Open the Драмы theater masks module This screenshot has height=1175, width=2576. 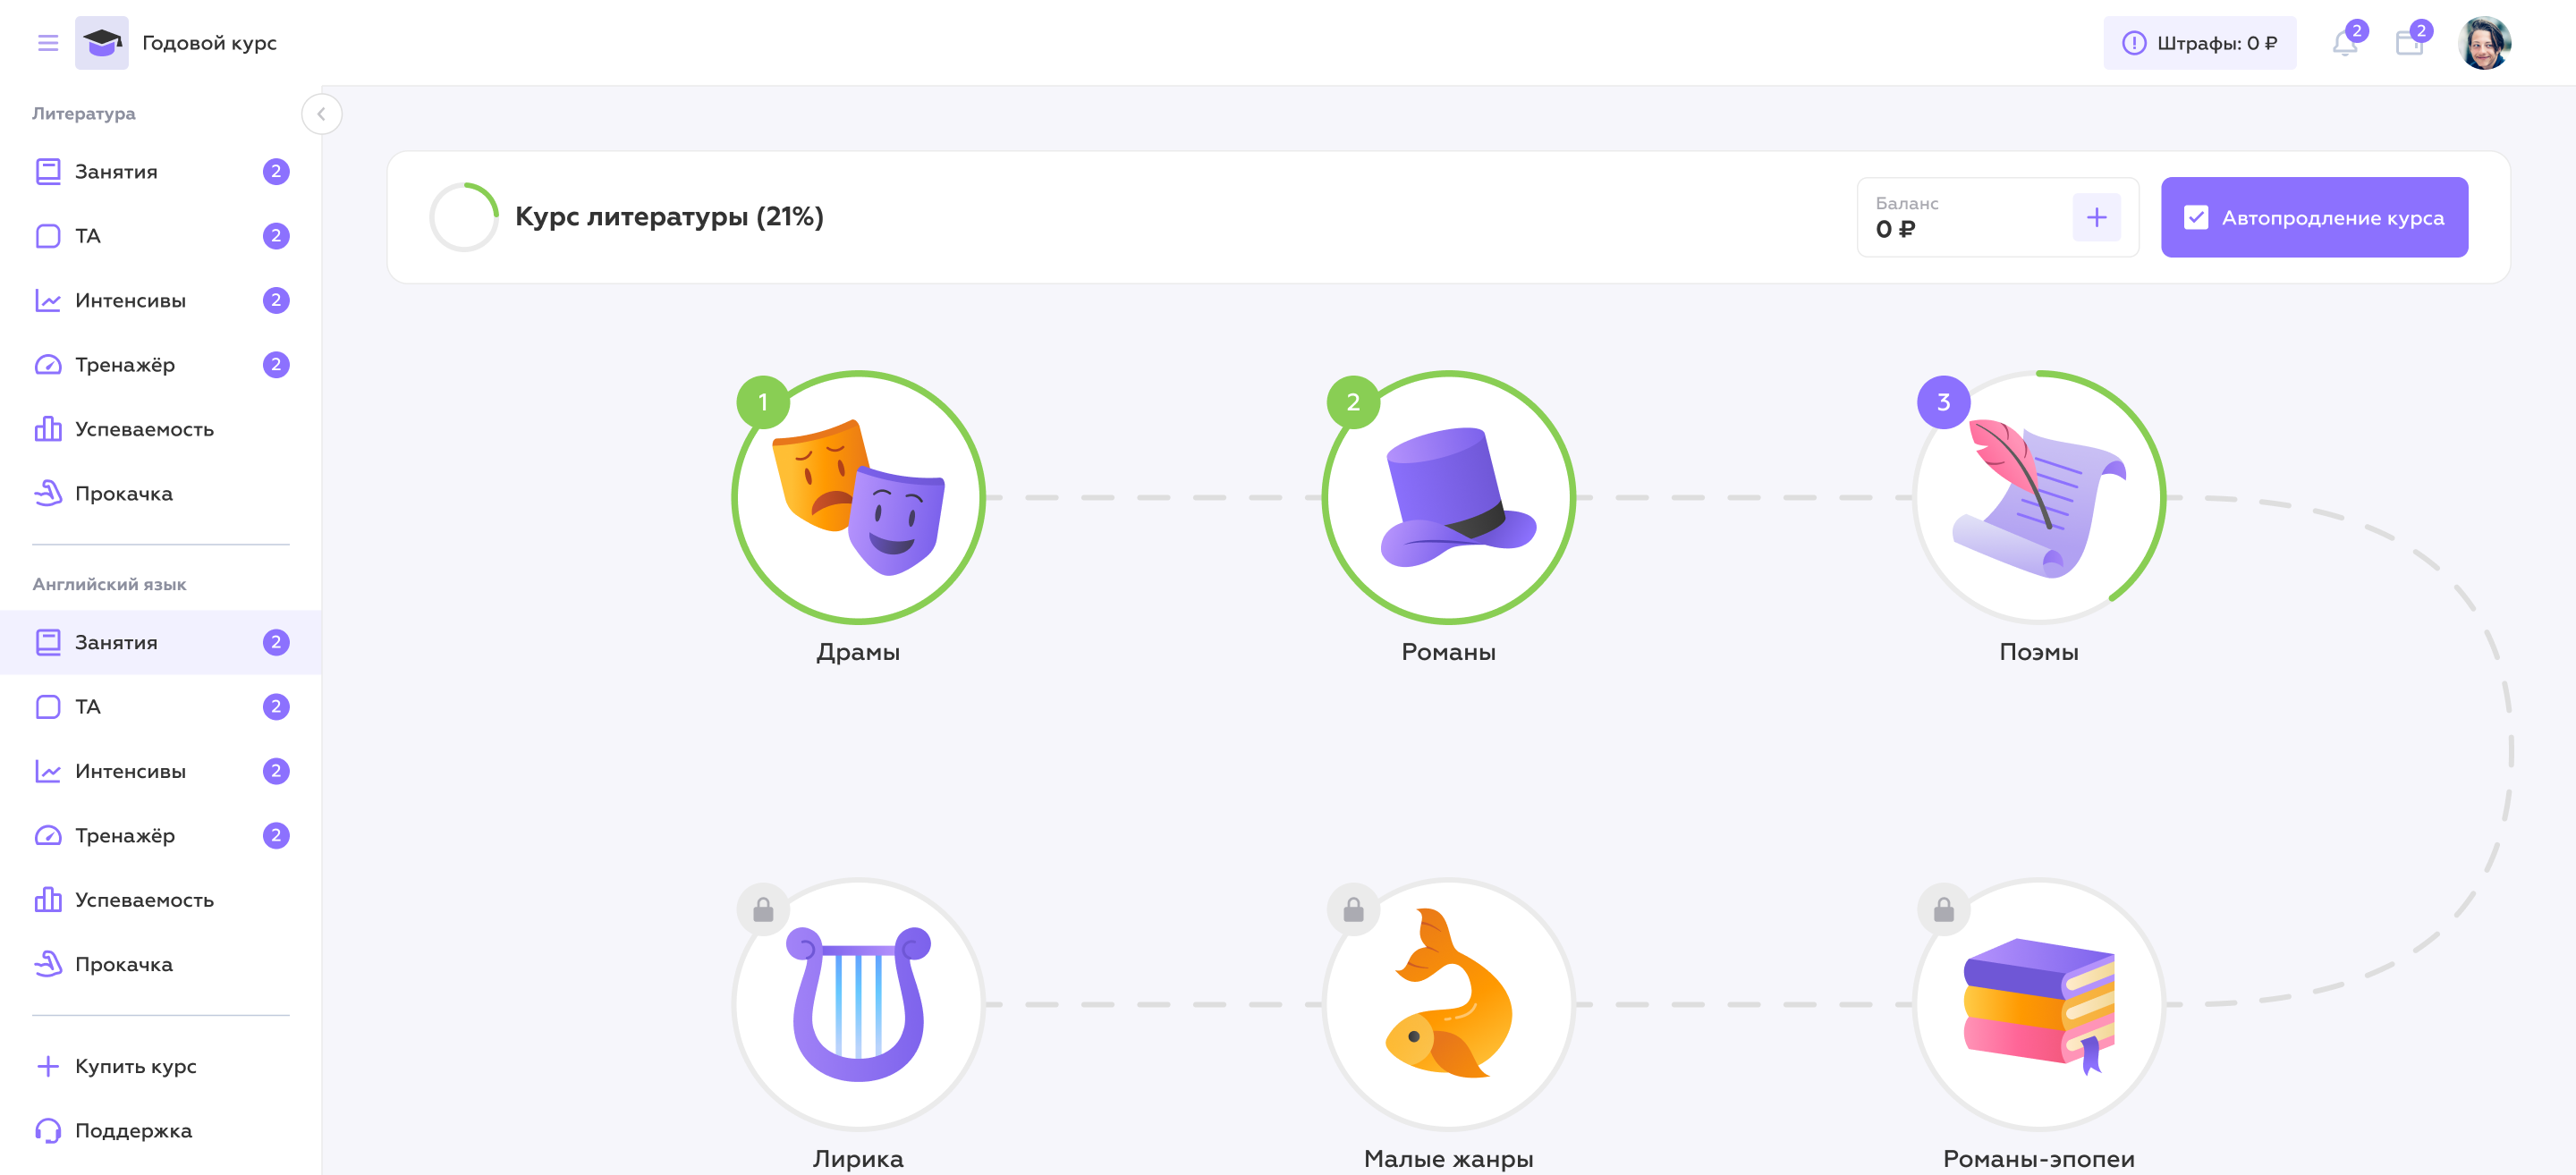coord(858,497)
